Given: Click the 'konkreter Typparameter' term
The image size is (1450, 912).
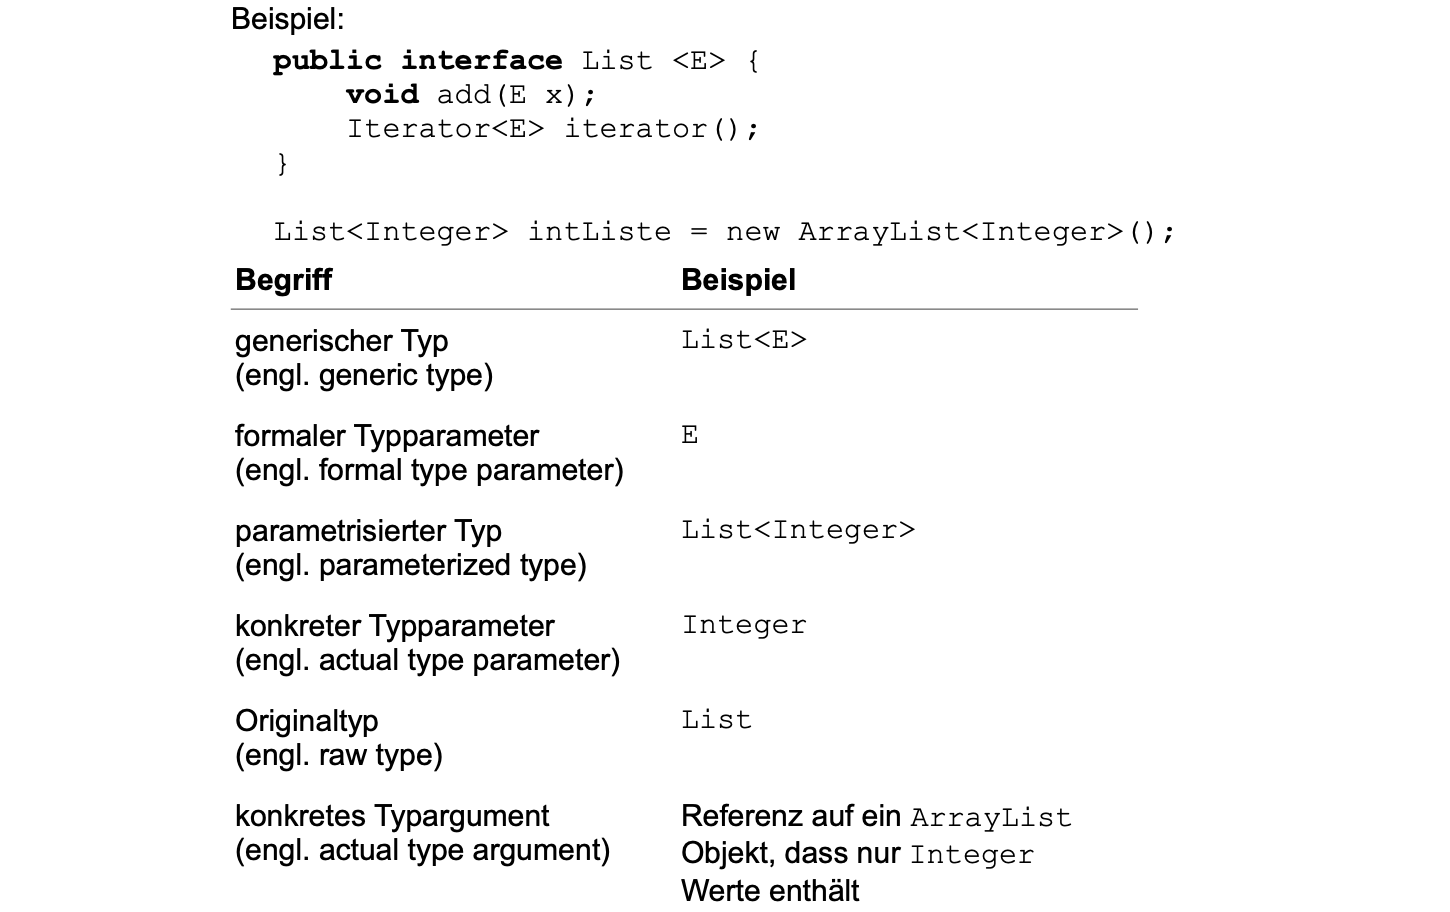Looking at the screenshot, I should click(394, 626).
